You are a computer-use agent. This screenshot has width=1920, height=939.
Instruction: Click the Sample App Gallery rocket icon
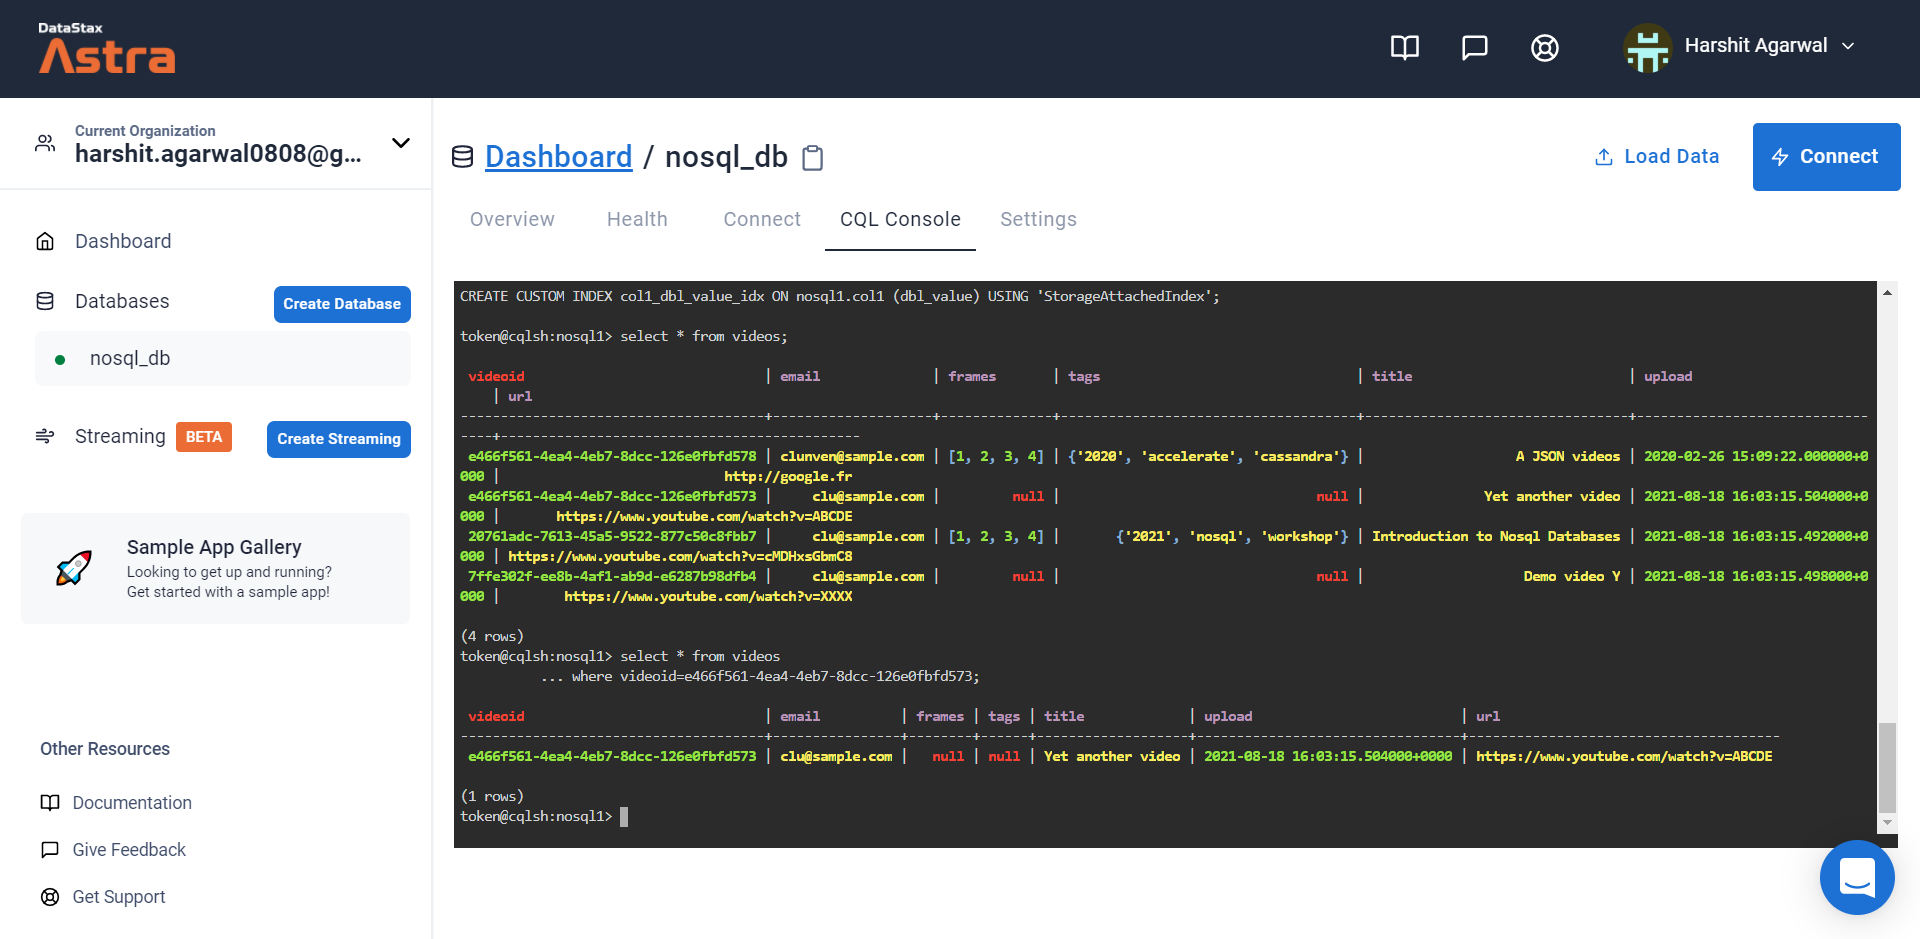(x=75, y=568)
